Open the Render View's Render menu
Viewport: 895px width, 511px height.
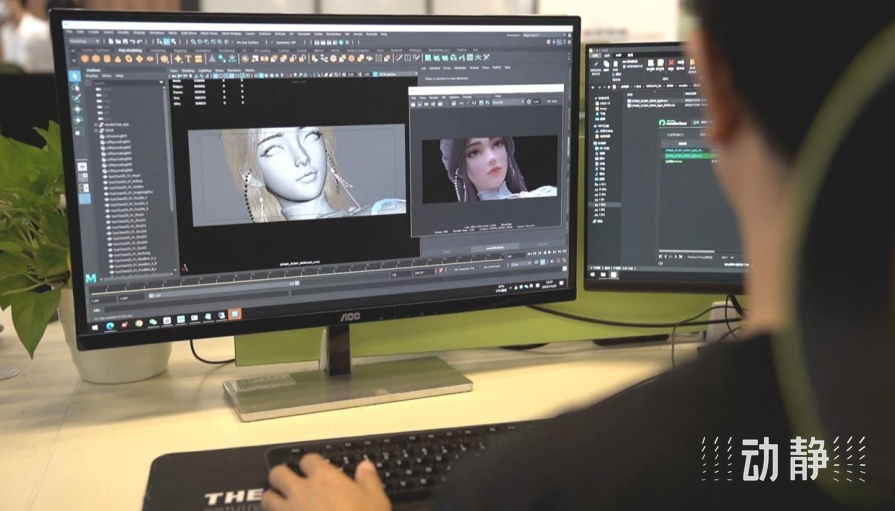434,98
